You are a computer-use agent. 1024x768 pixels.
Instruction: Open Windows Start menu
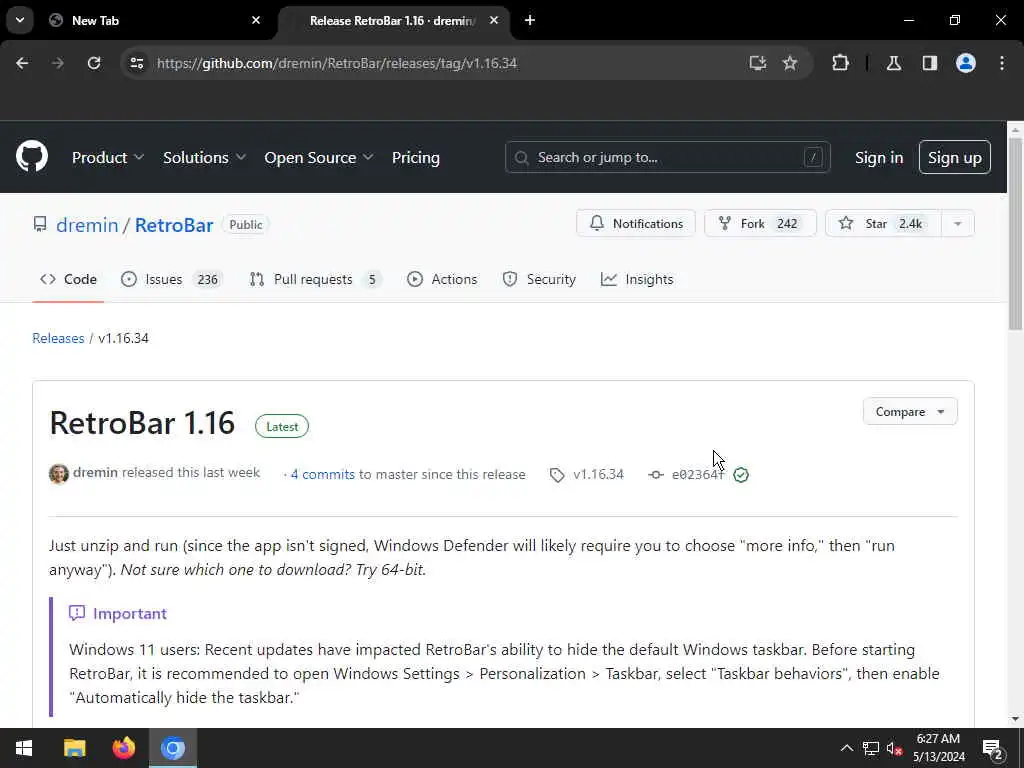(x=24, y=748)
